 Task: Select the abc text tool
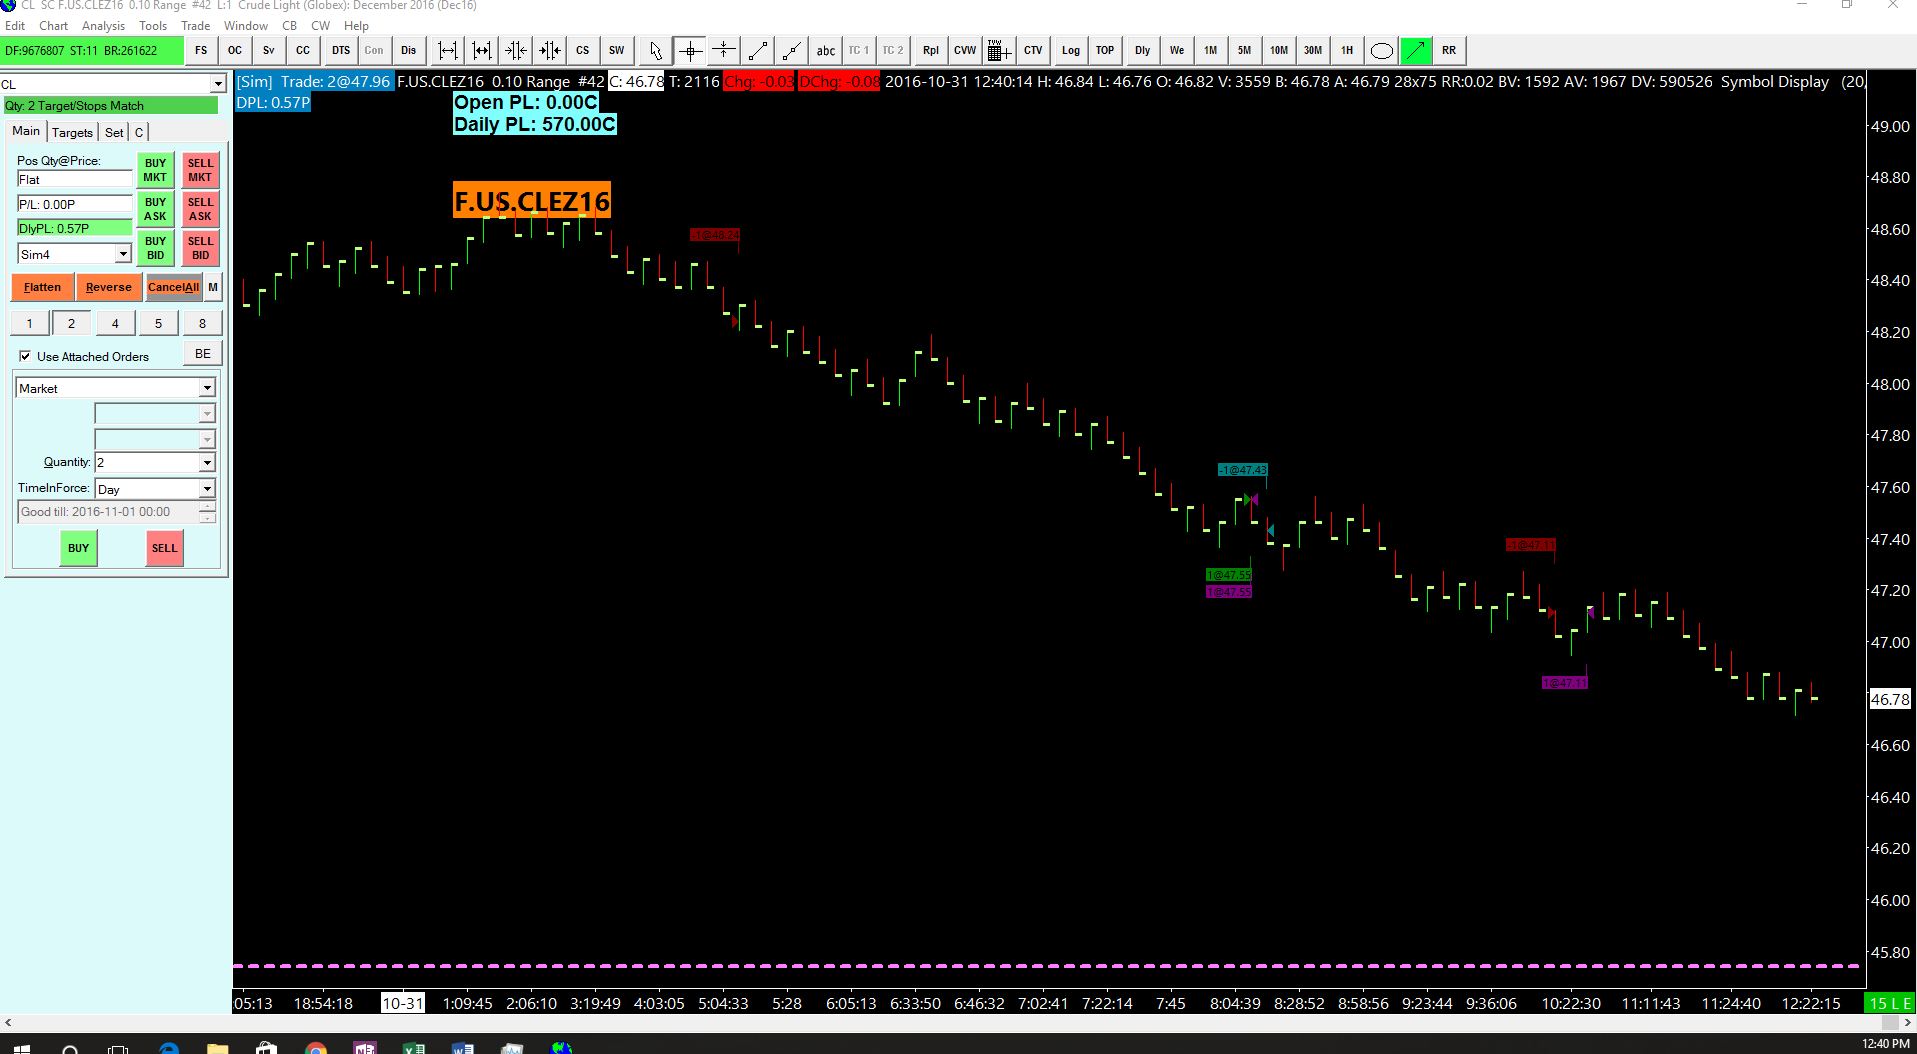click(x=826, y=50)
